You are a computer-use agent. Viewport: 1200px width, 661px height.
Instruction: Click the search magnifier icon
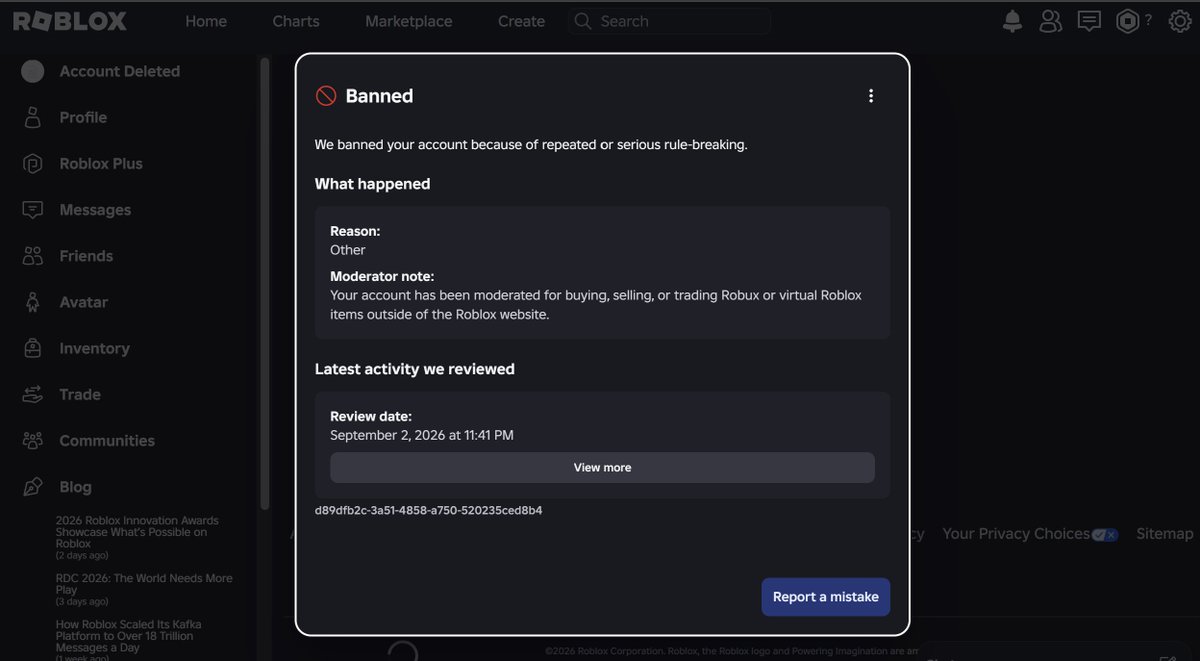click(x=583, y=21)
